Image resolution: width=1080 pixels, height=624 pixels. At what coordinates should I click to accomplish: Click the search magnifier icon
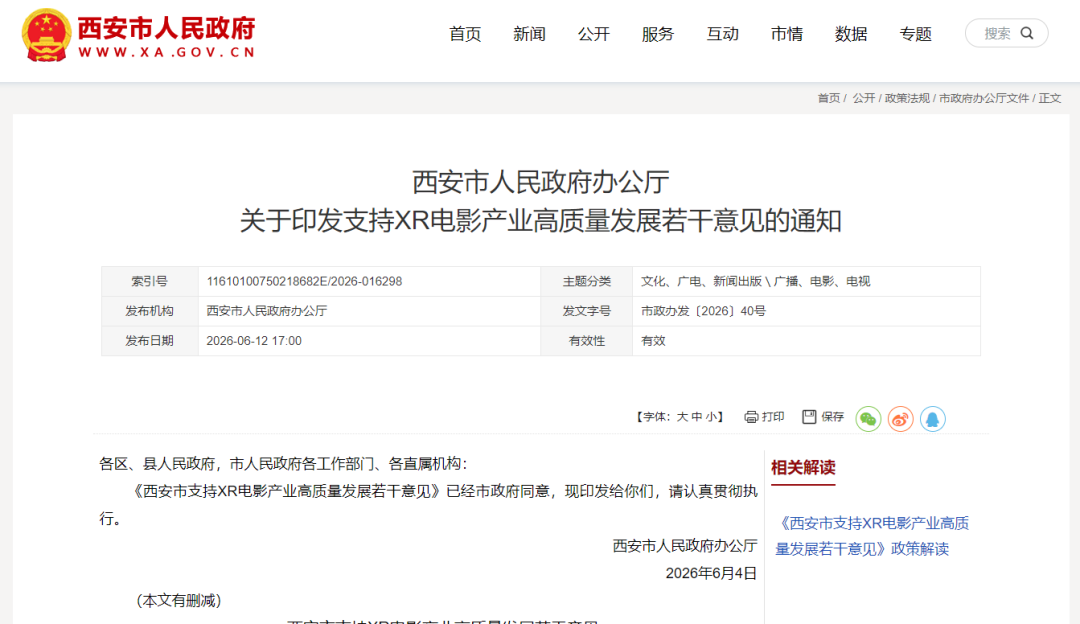(x=1026, y=33)
